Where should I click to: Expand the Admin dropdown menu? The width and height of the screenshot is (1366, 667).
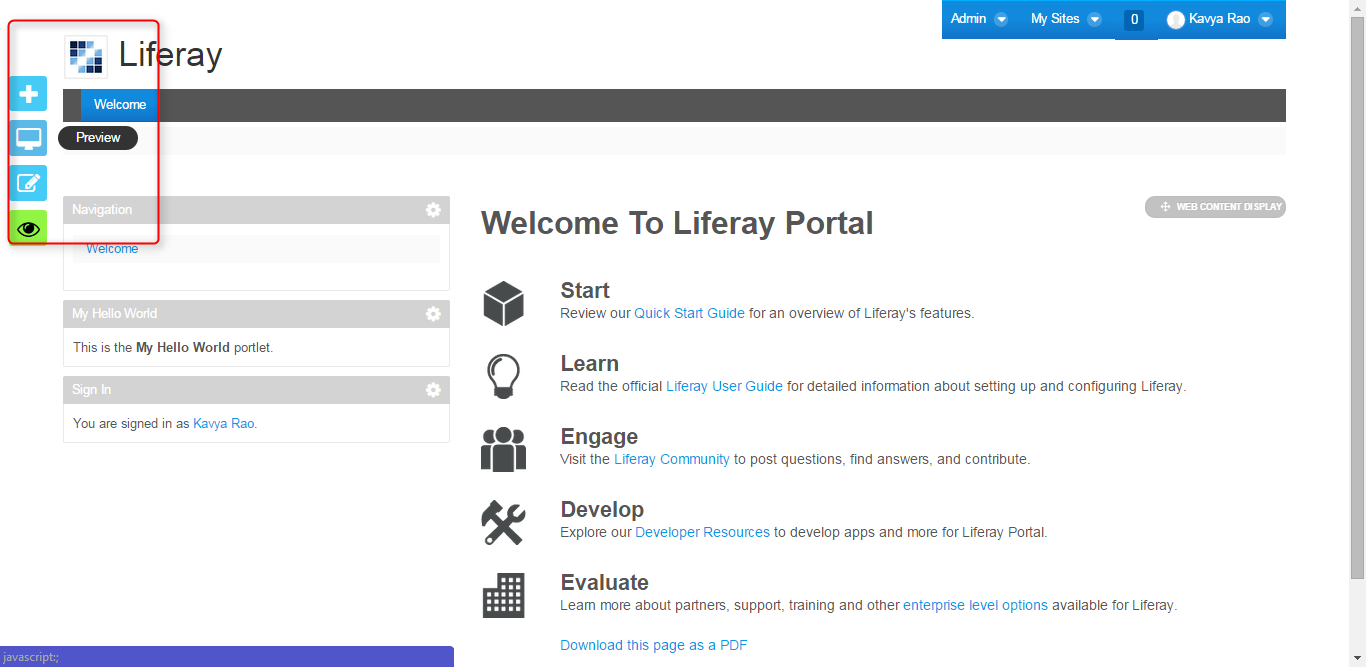coord(979,19)
